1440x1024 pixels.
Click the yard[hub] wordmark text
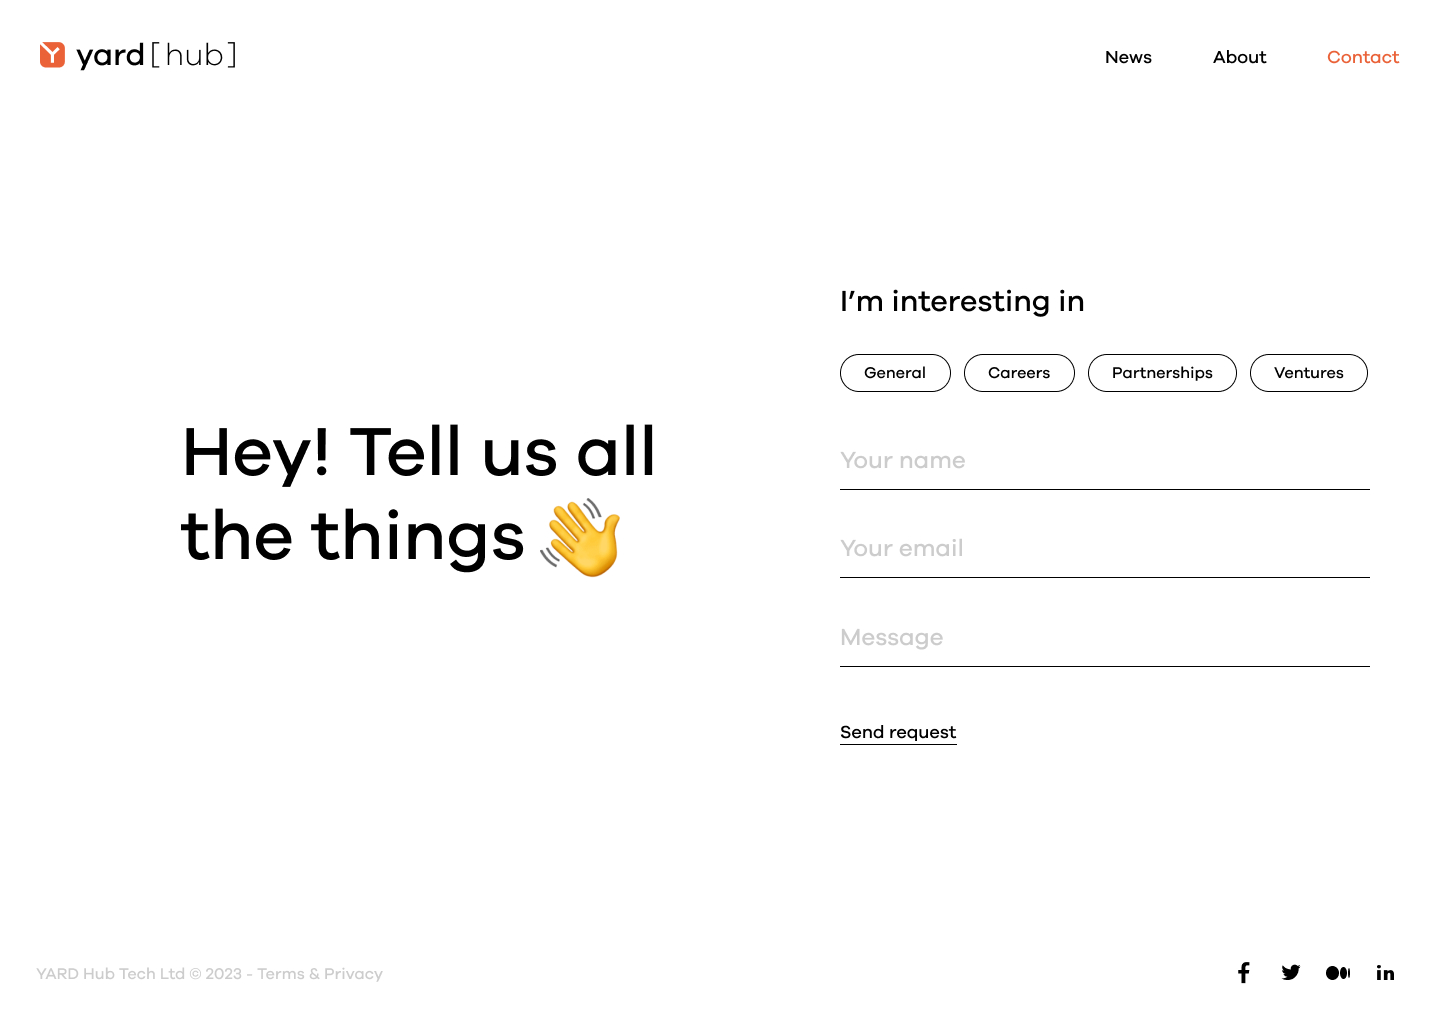click(156, 55)
